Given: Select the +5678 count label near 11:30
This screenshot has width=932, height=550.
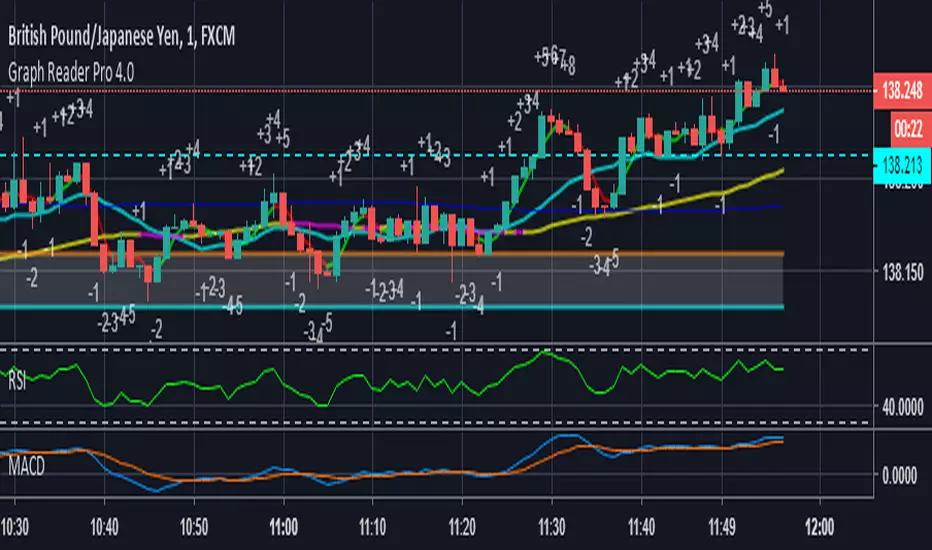Looking at the screenshot, I should point(555,59).
